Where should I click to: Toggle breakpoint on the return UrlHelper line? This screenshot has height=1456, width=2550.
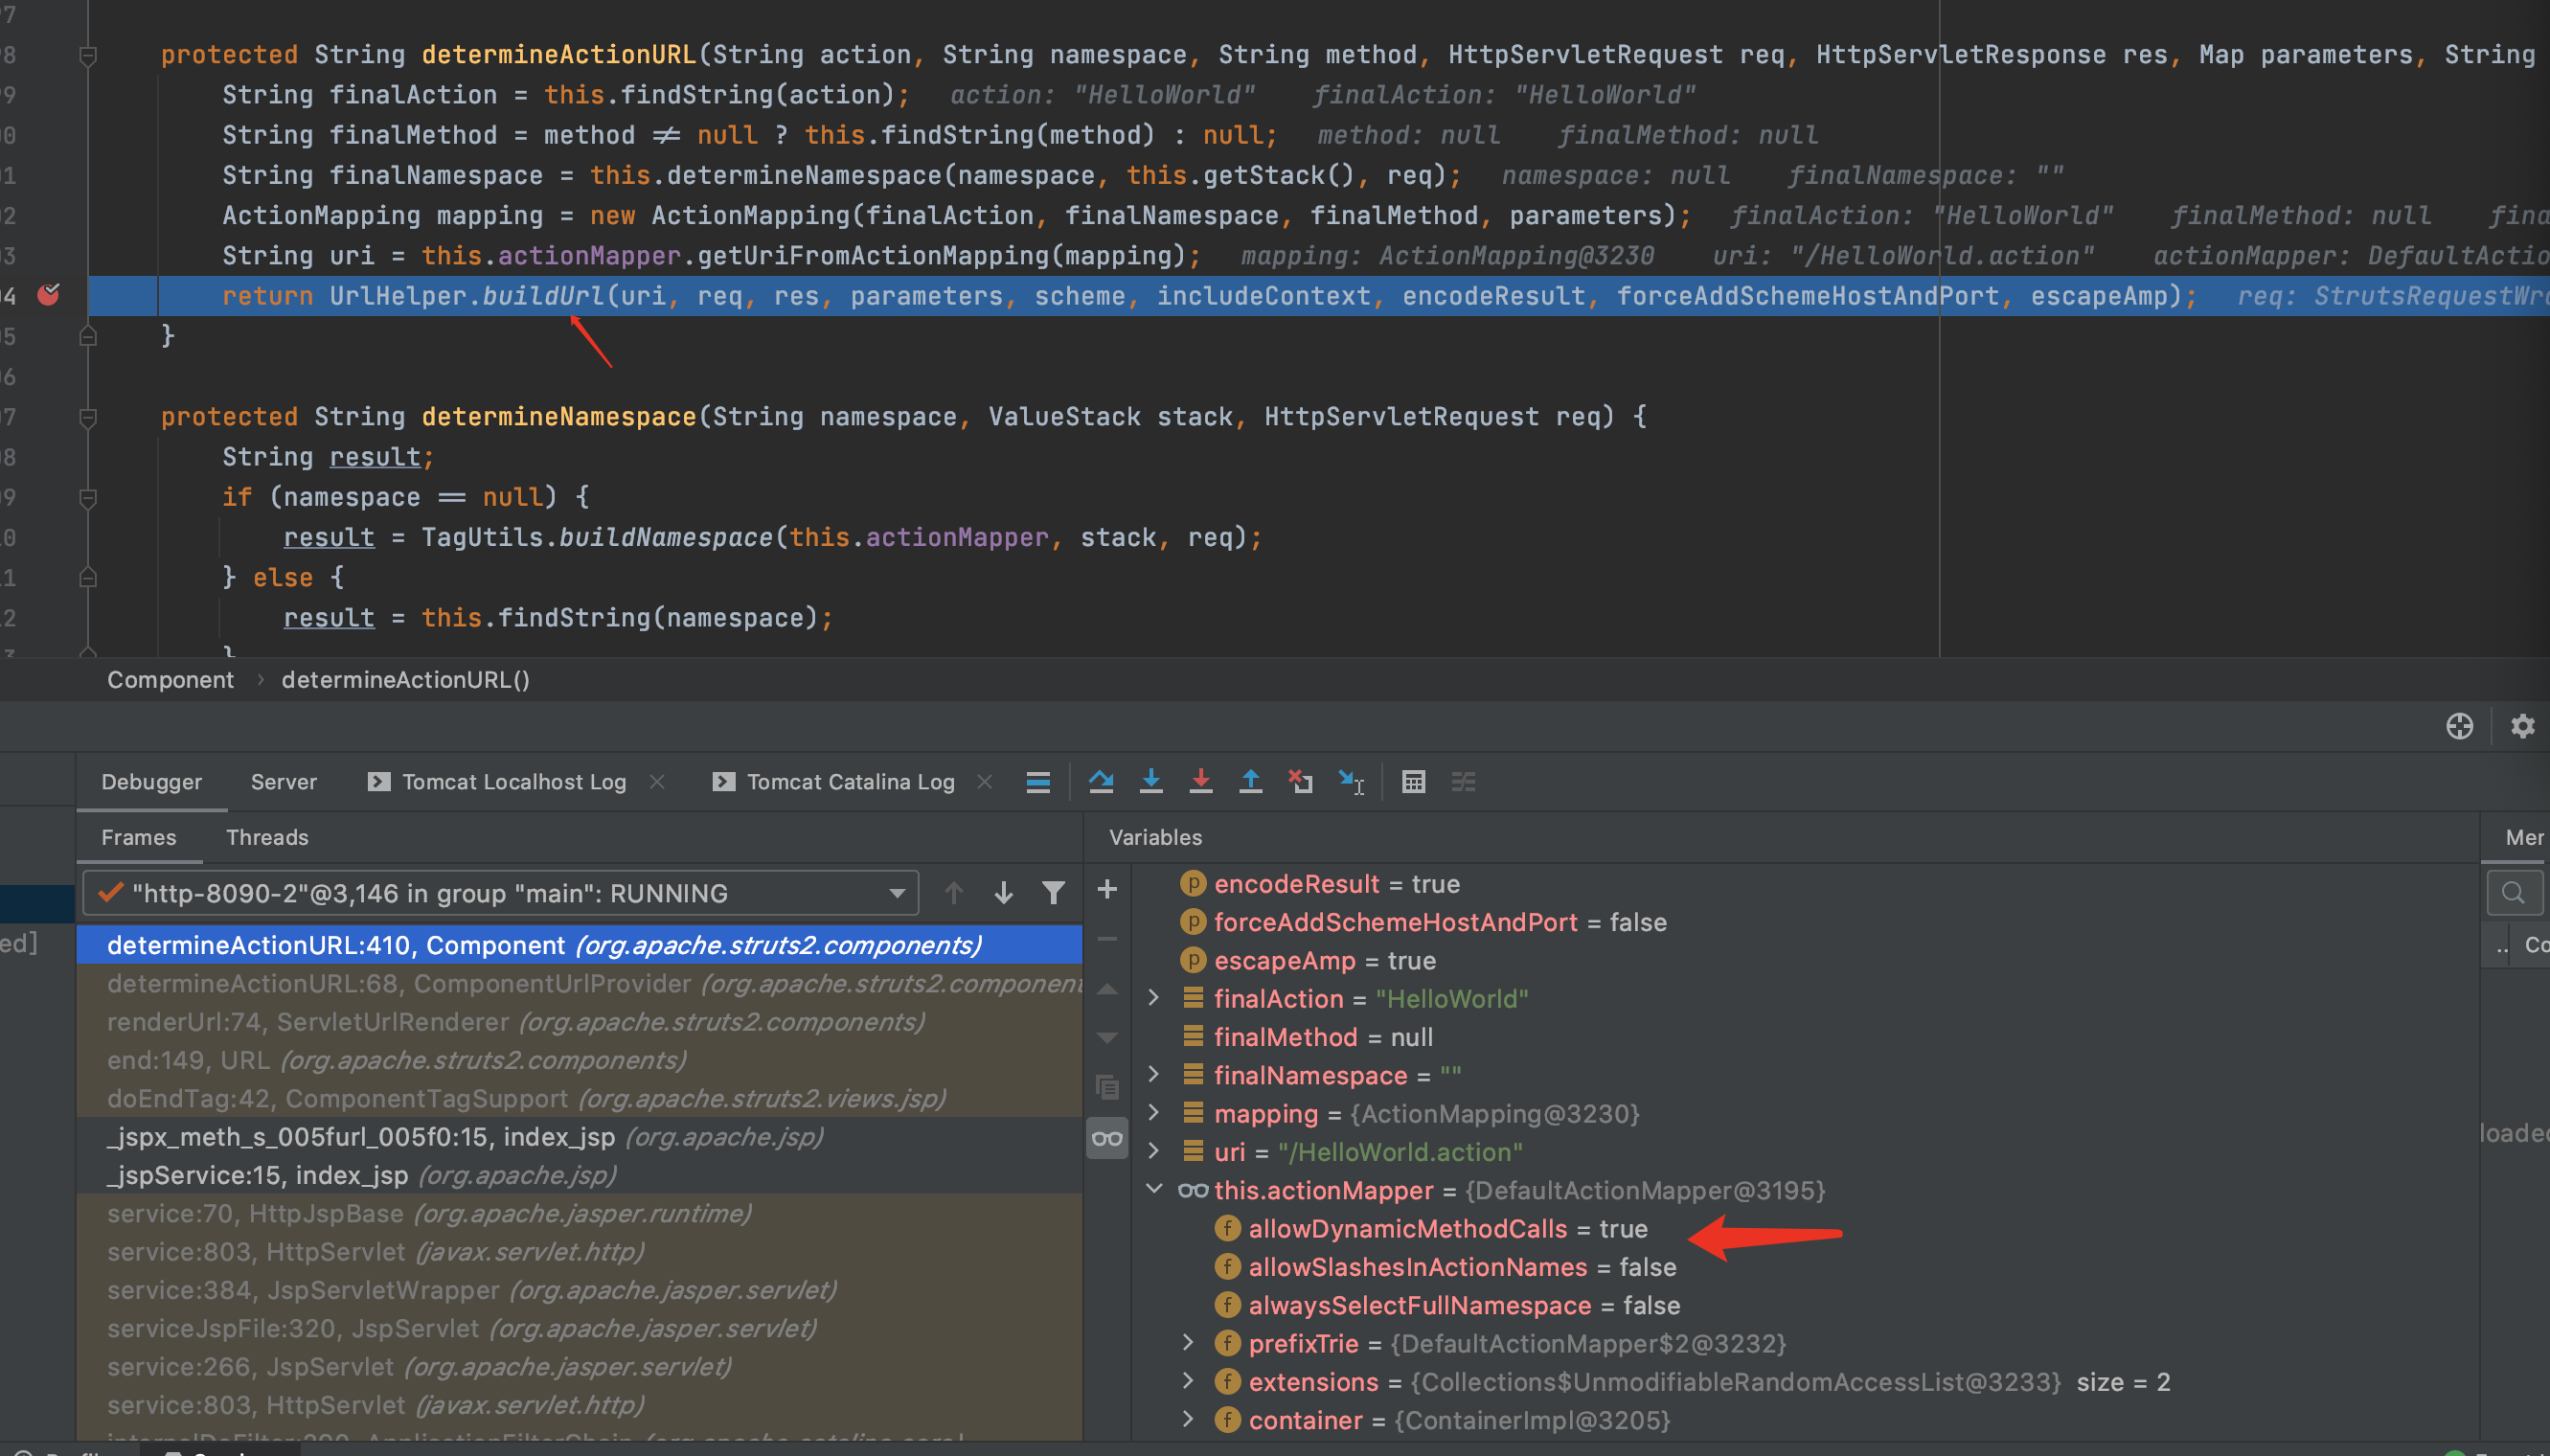[x=48, y=294]
